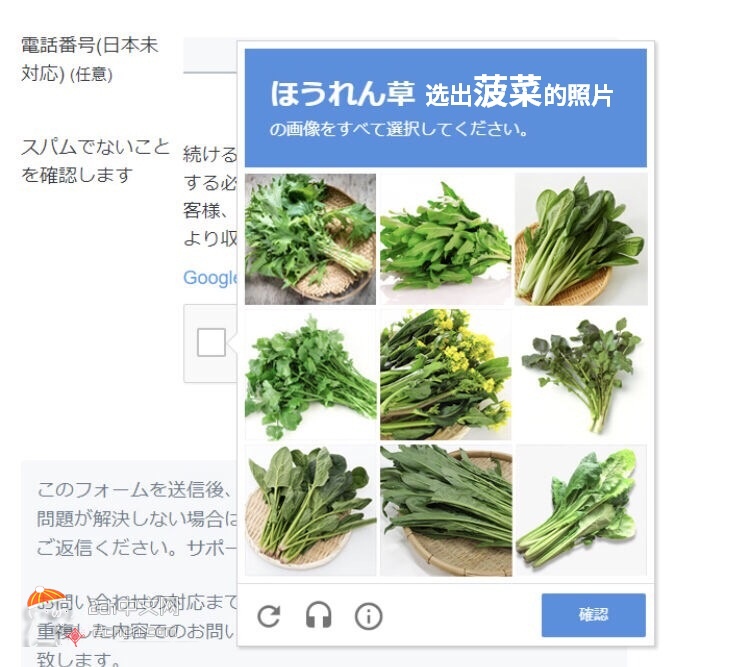Click the orange hat watermark logo
The width and height of the screenshot is (750, 667).
point(46,599)
